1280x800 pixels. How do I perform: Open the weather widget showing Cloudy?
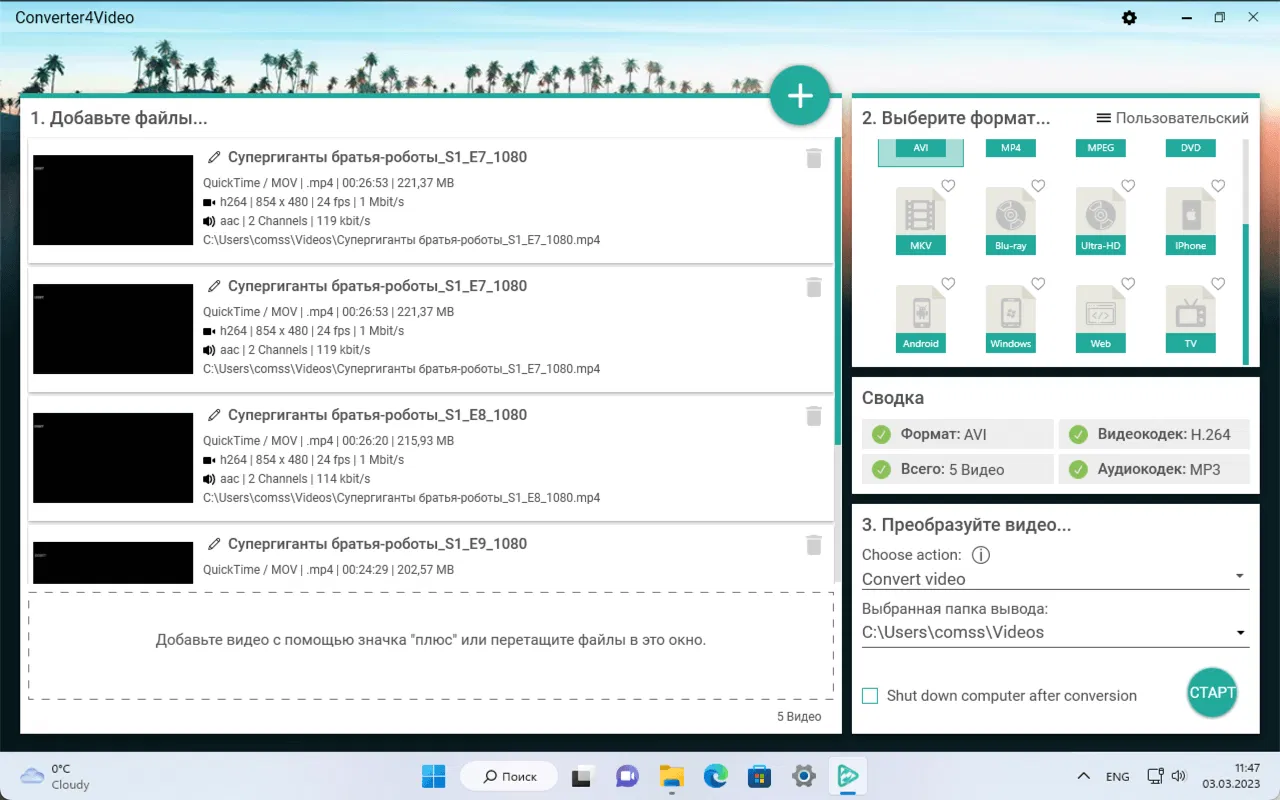pos(56,776)
